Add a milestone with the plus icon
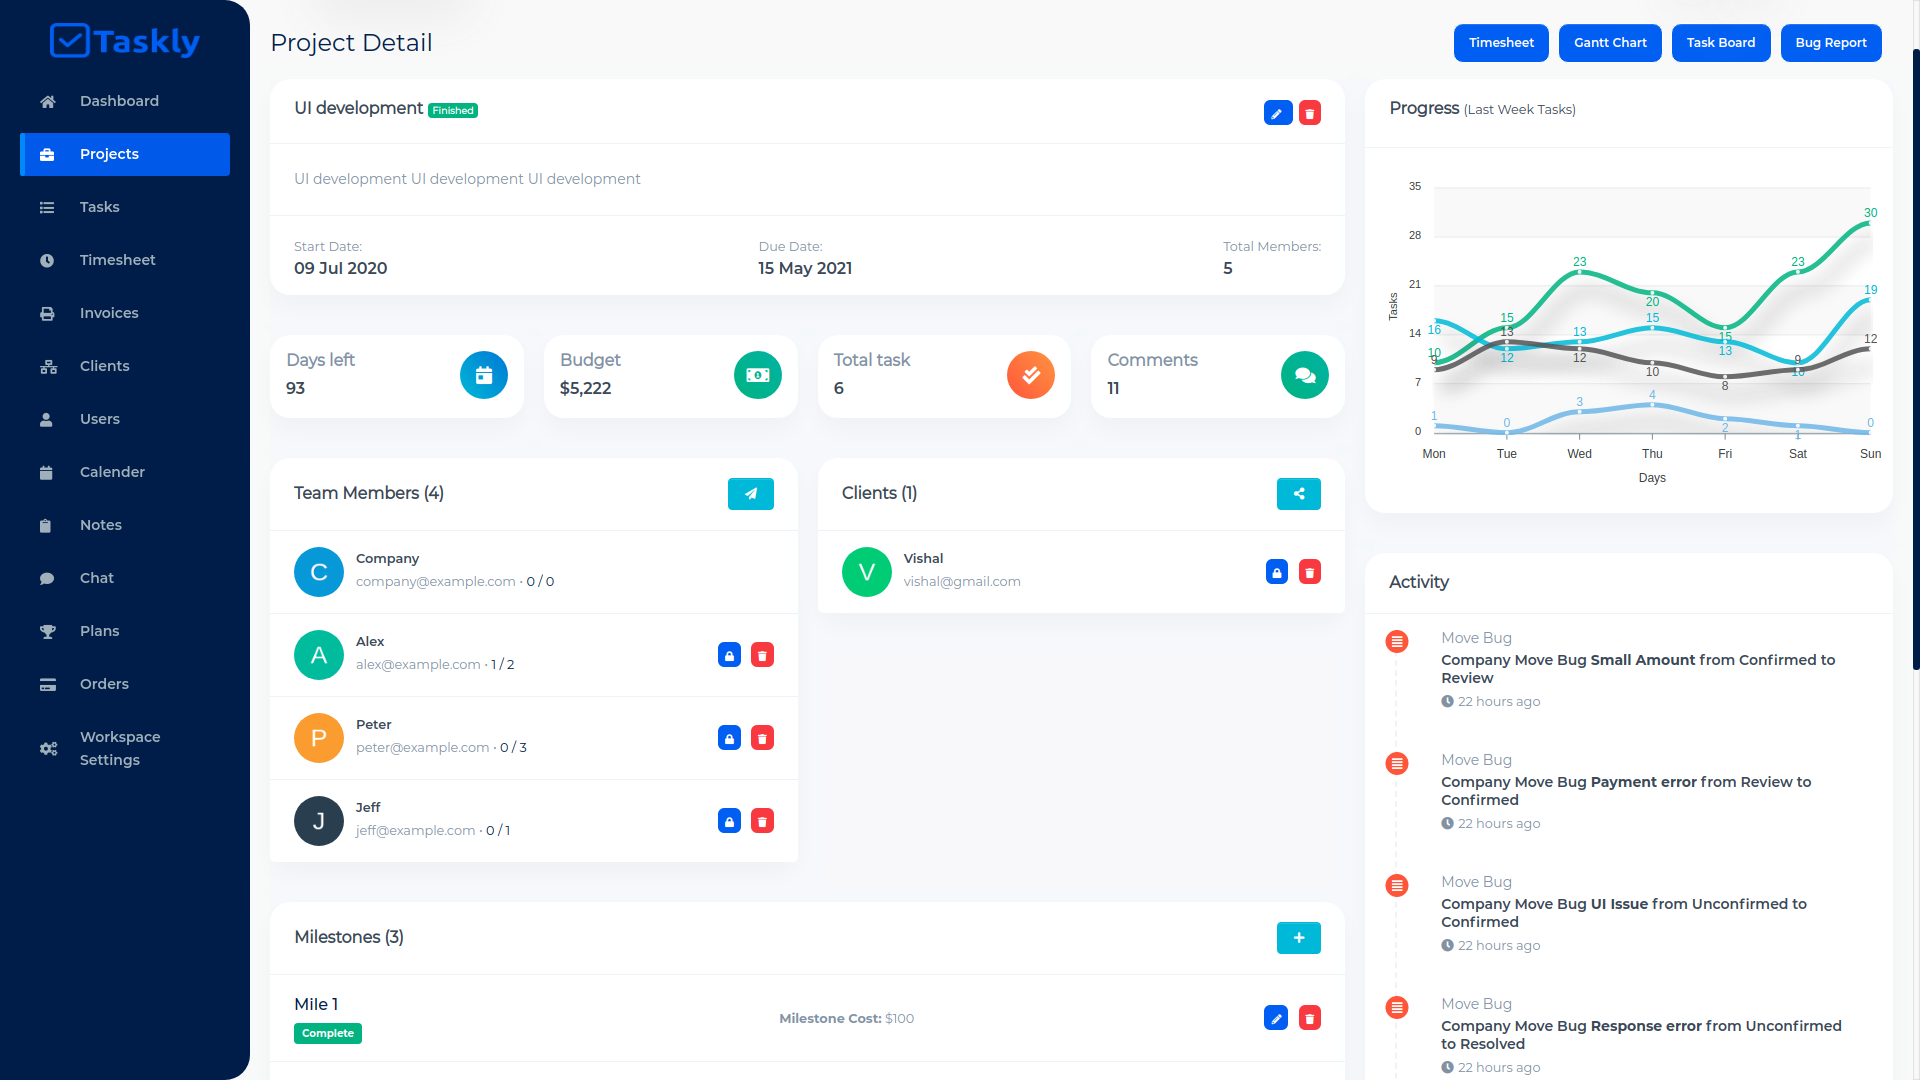Screen dimensions: 1920x1080 pyautogui.click(x=1298, y=938)
